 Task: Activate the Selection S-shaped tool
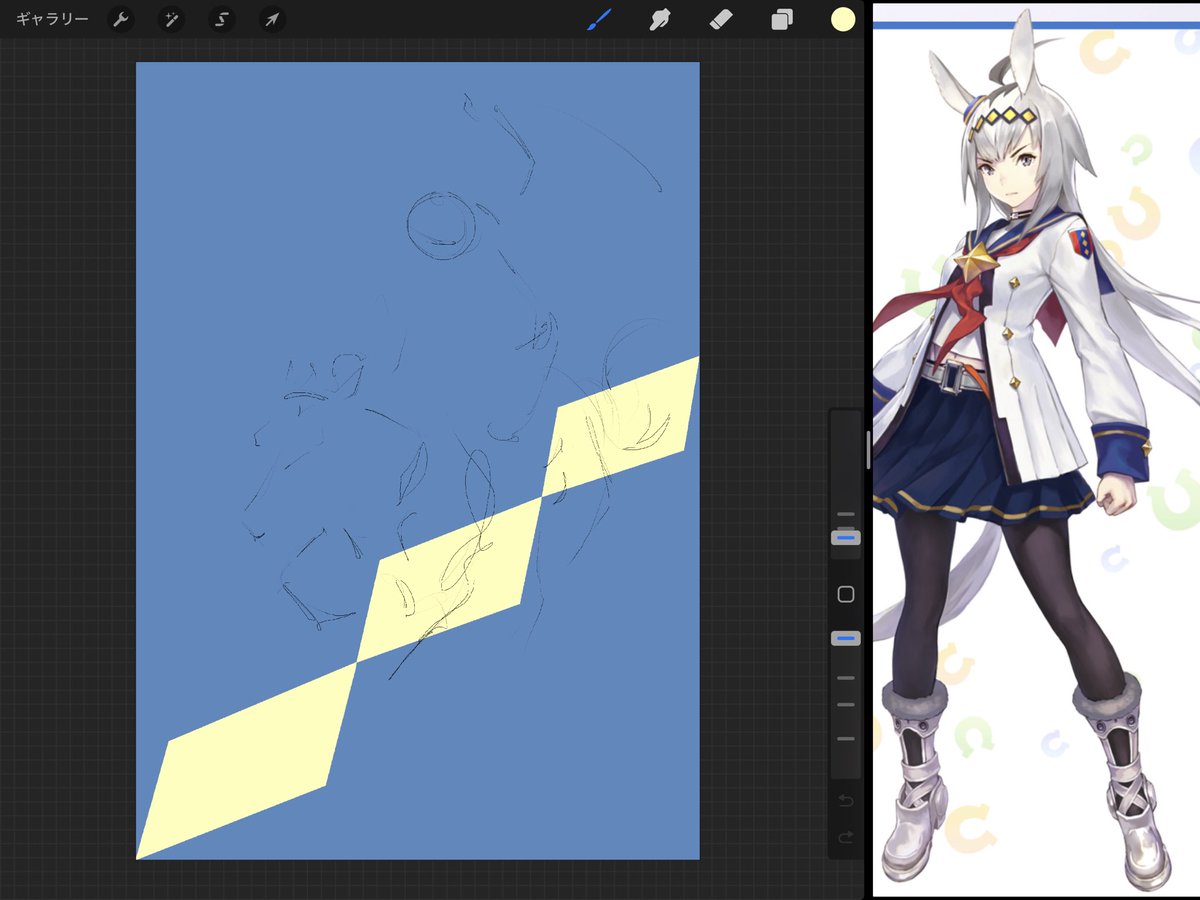pos(221,20)
